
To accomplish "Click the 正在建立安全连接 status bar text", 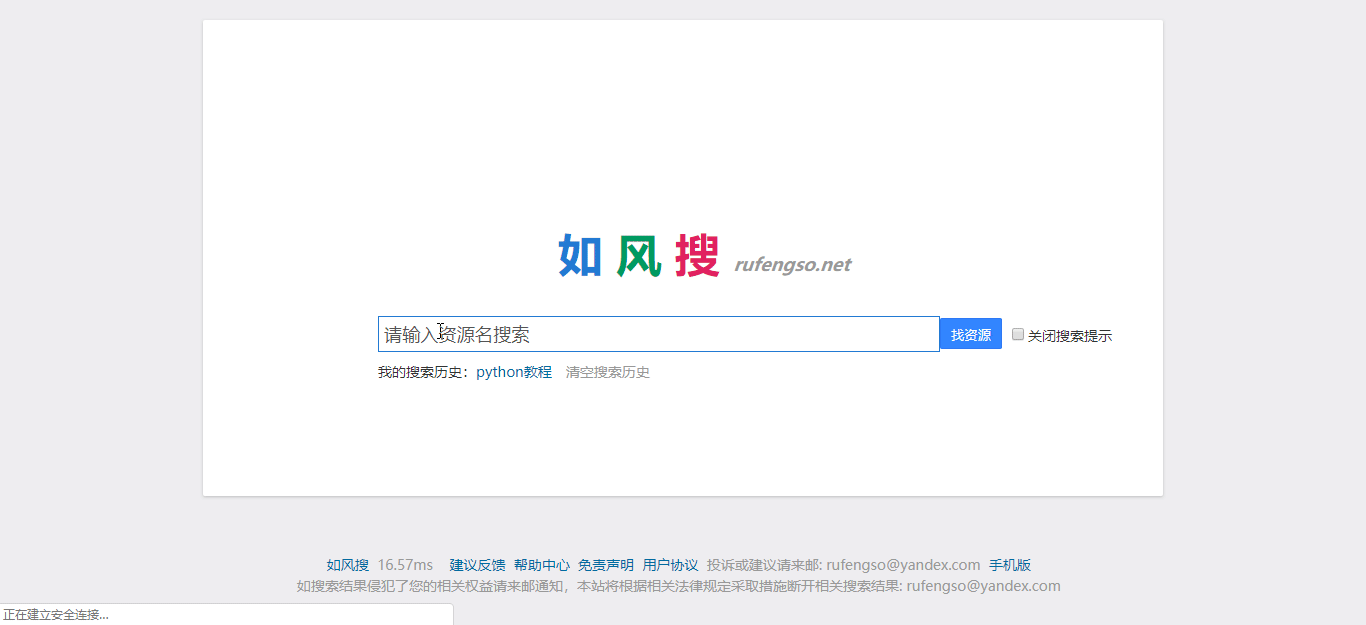I will 56,615.
